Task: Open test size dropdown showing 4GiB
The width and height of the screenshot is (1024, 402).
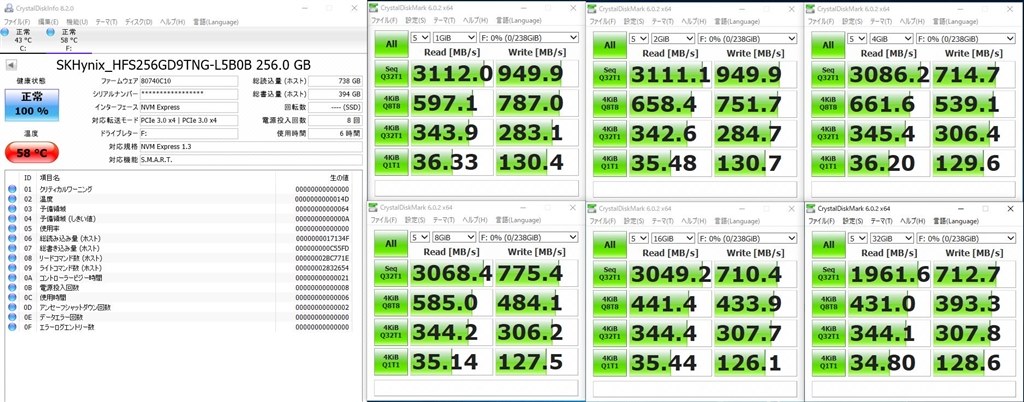Action: click(x=891, y=38)
